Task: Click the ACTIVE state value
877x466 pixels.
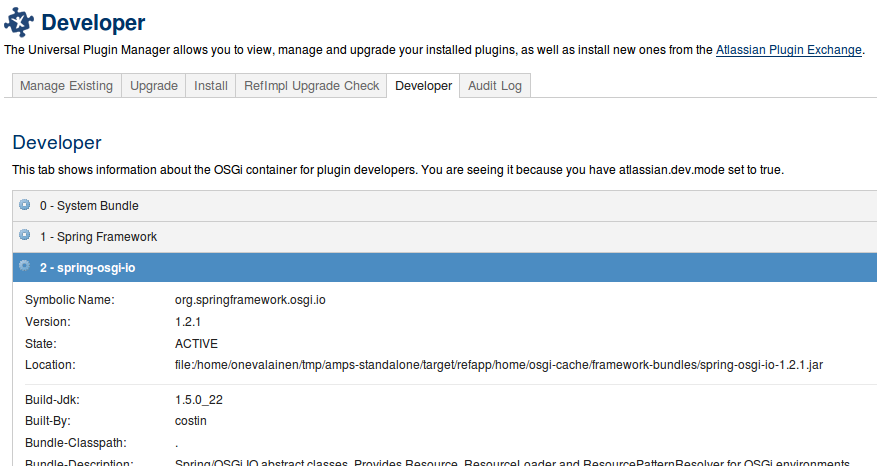Action: [196, 343]
